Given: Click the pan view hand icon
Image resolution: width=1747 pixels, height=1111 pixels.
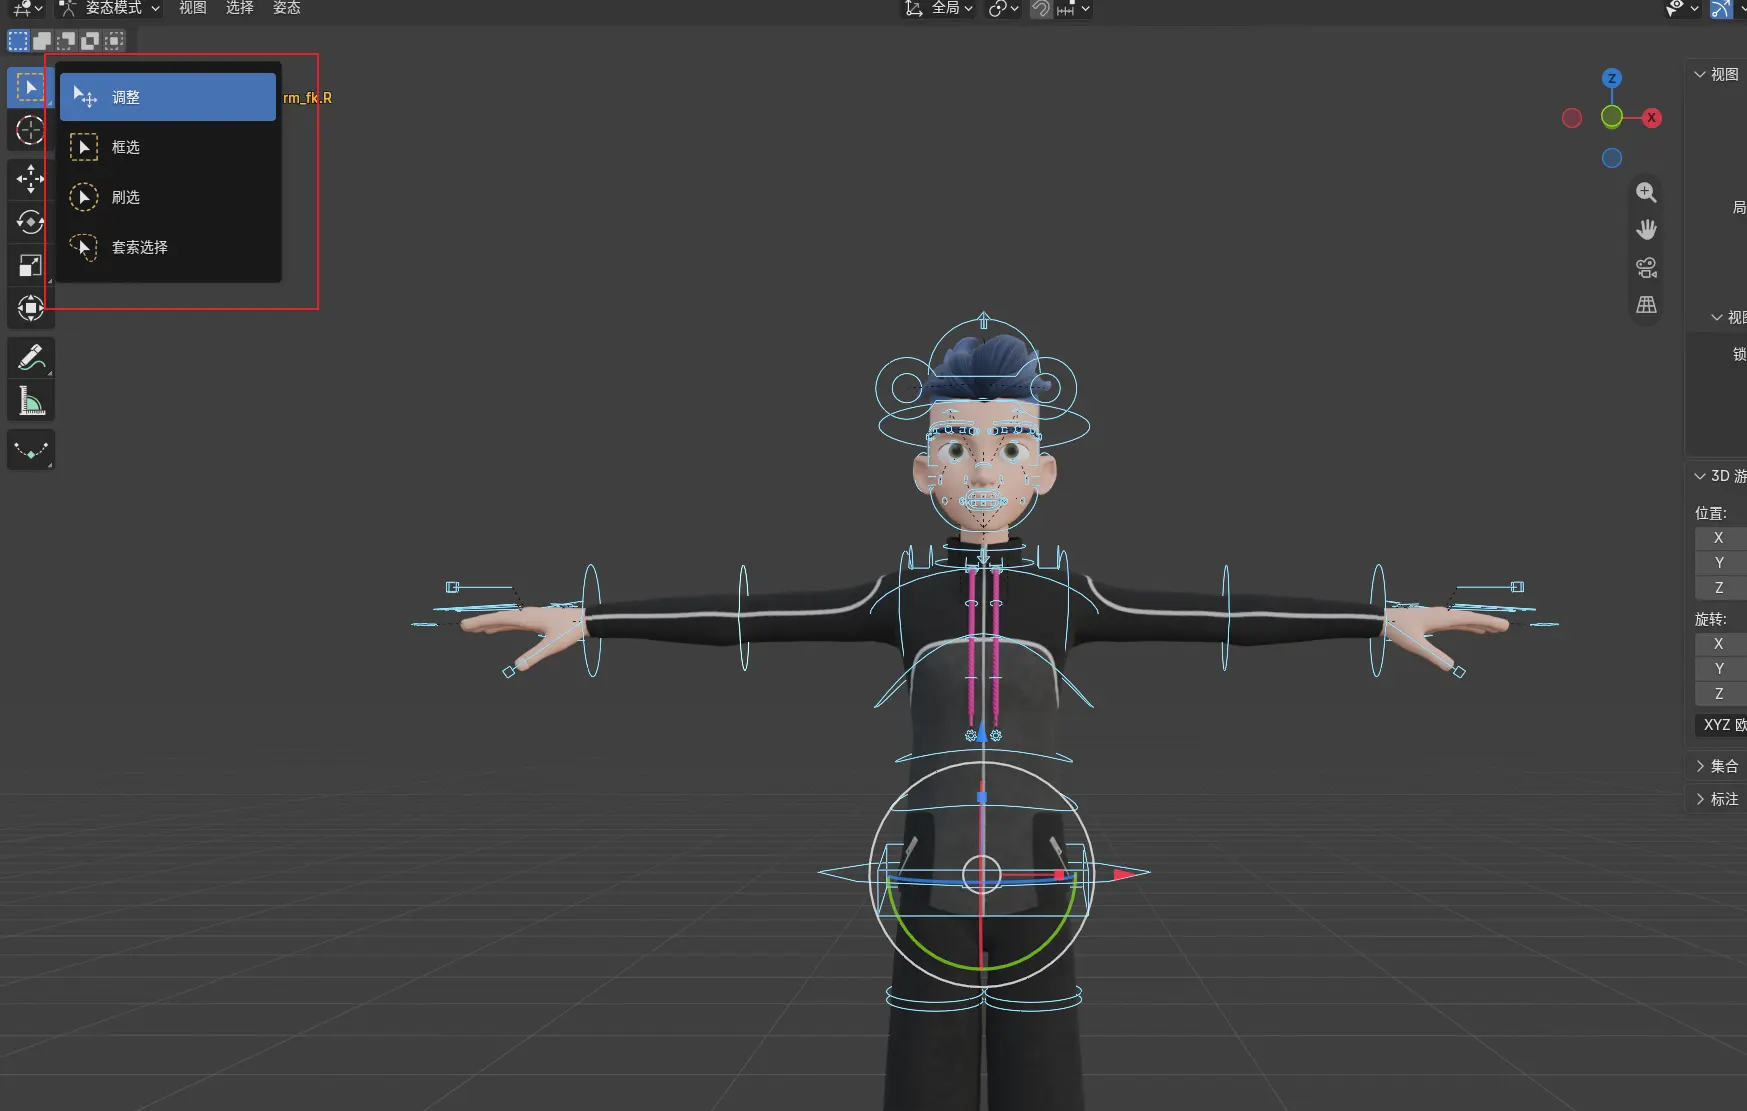Looking at the screenshot, I should [x=1646, y=230].
